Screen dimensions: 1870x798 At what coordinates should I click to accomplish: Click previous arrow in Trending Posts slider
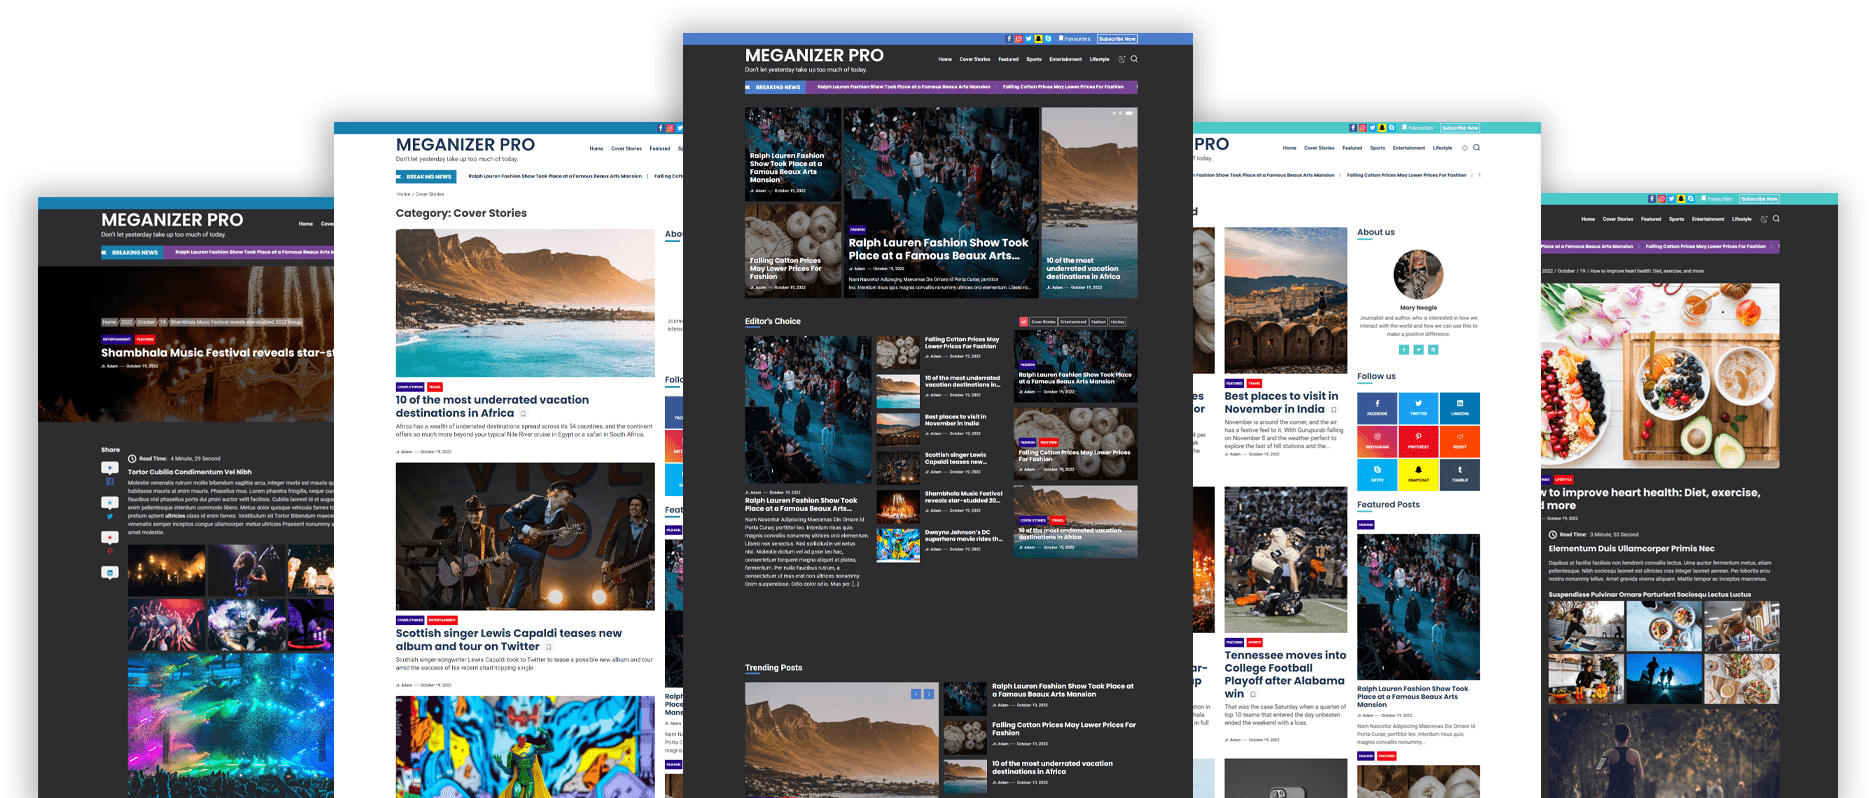point(915,694)
